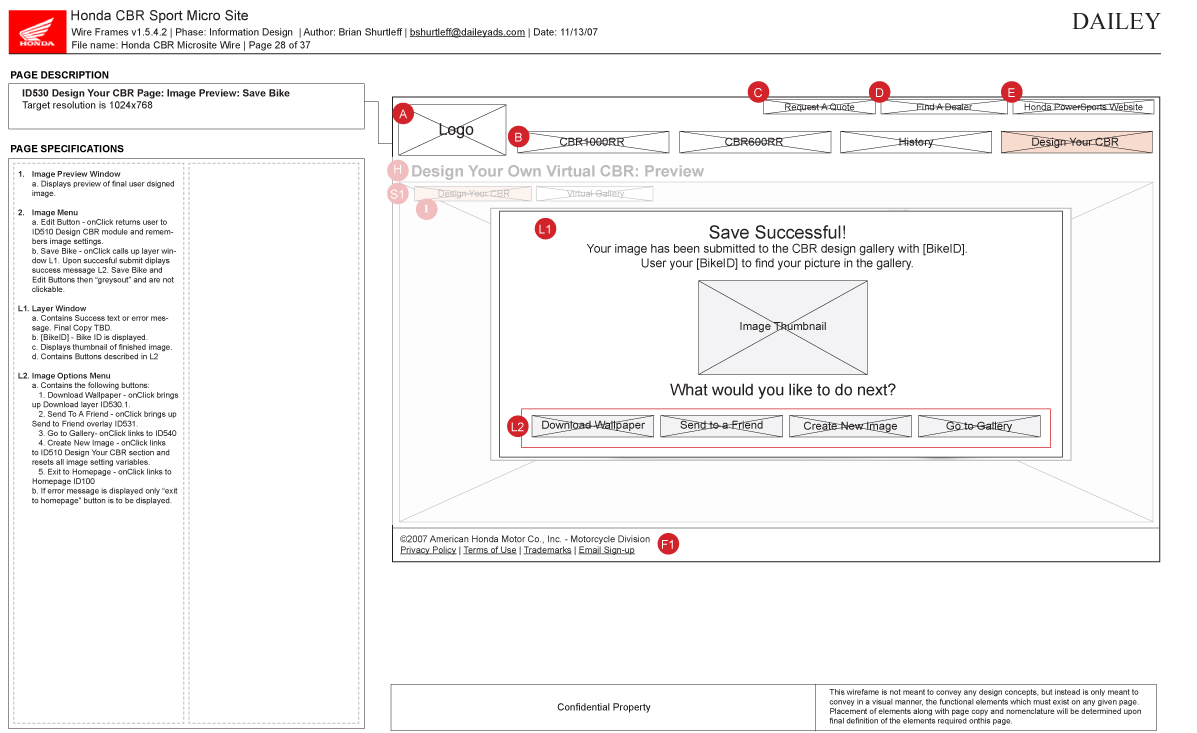Click the bshurtleff@daileyads.com email link

[x=467, y=32]
